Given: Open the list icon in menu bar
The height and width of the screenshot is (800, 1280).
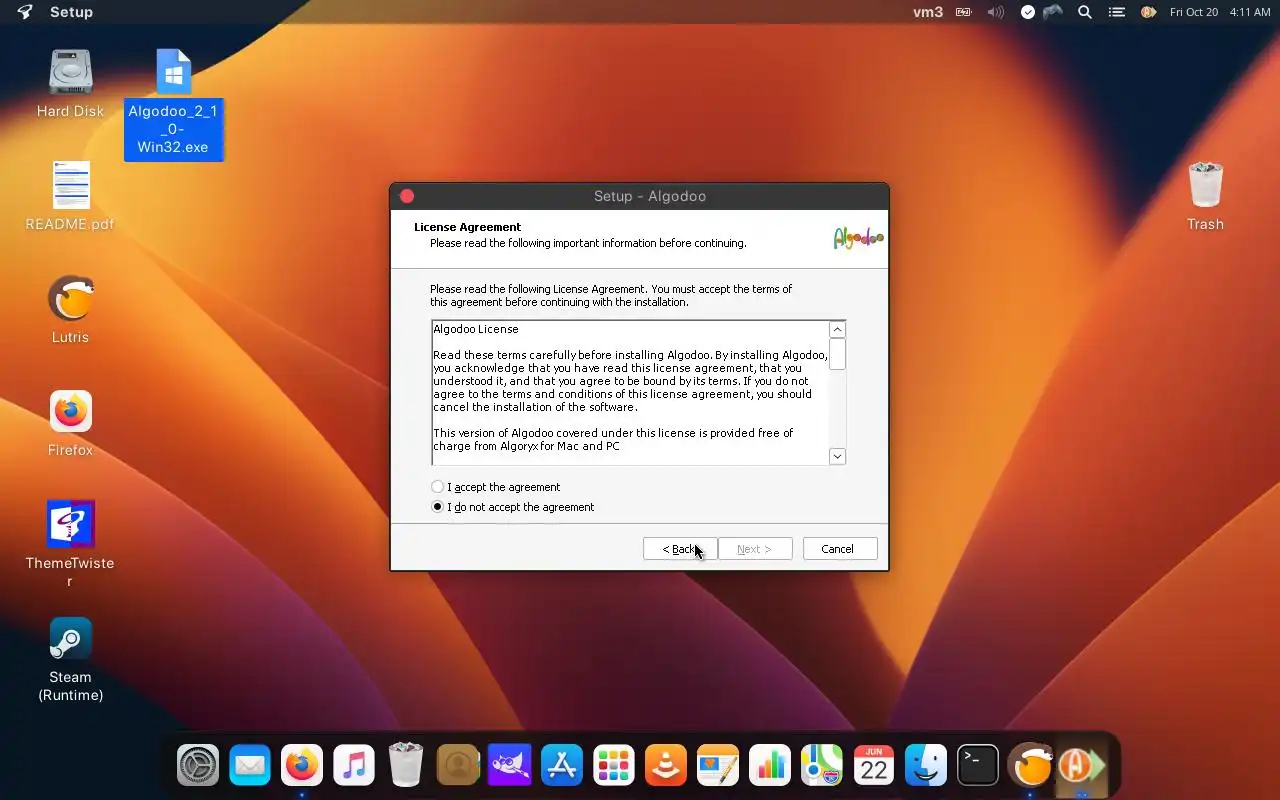Looking at the screenshot, I should [1117, 12].
